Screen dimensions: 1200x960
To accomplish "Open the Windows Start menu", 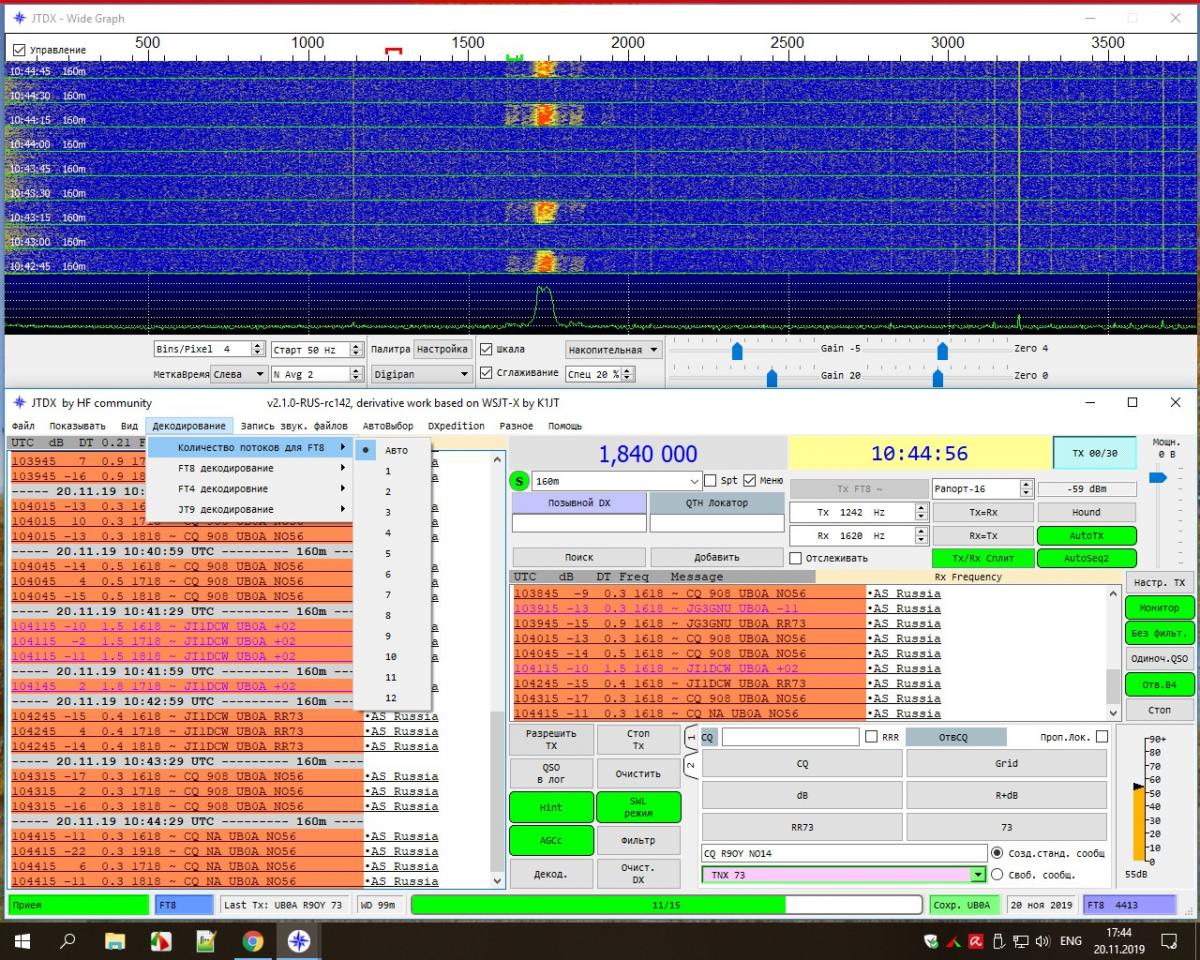I will pos(22,941).
